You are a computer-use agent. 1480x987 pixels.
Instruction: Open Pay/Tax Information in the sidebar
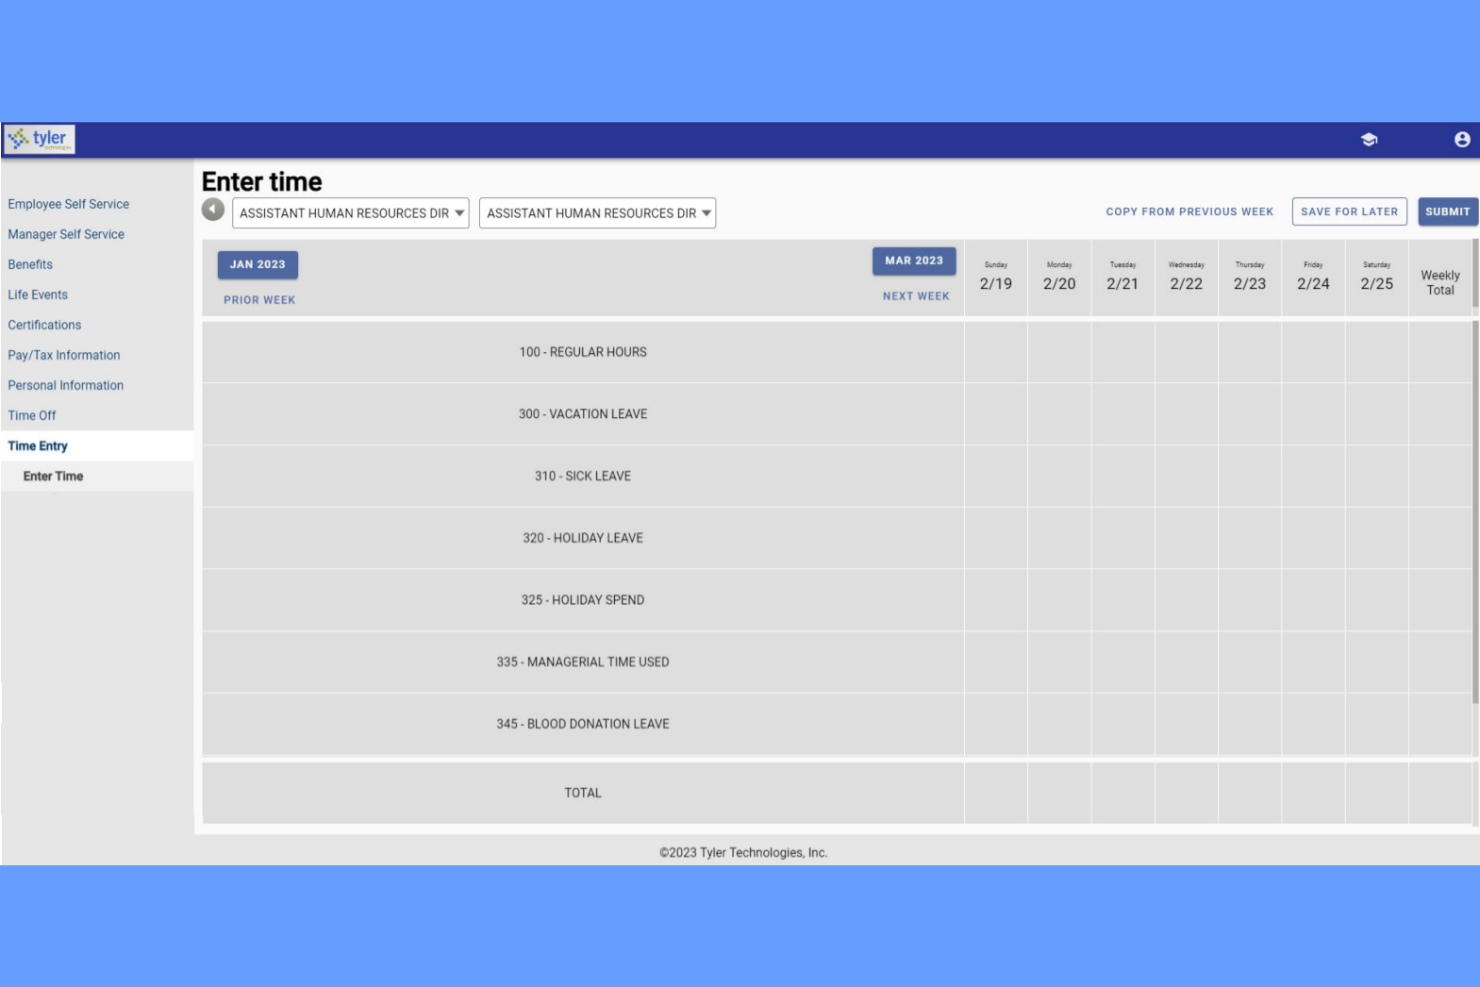coord(64,355)
